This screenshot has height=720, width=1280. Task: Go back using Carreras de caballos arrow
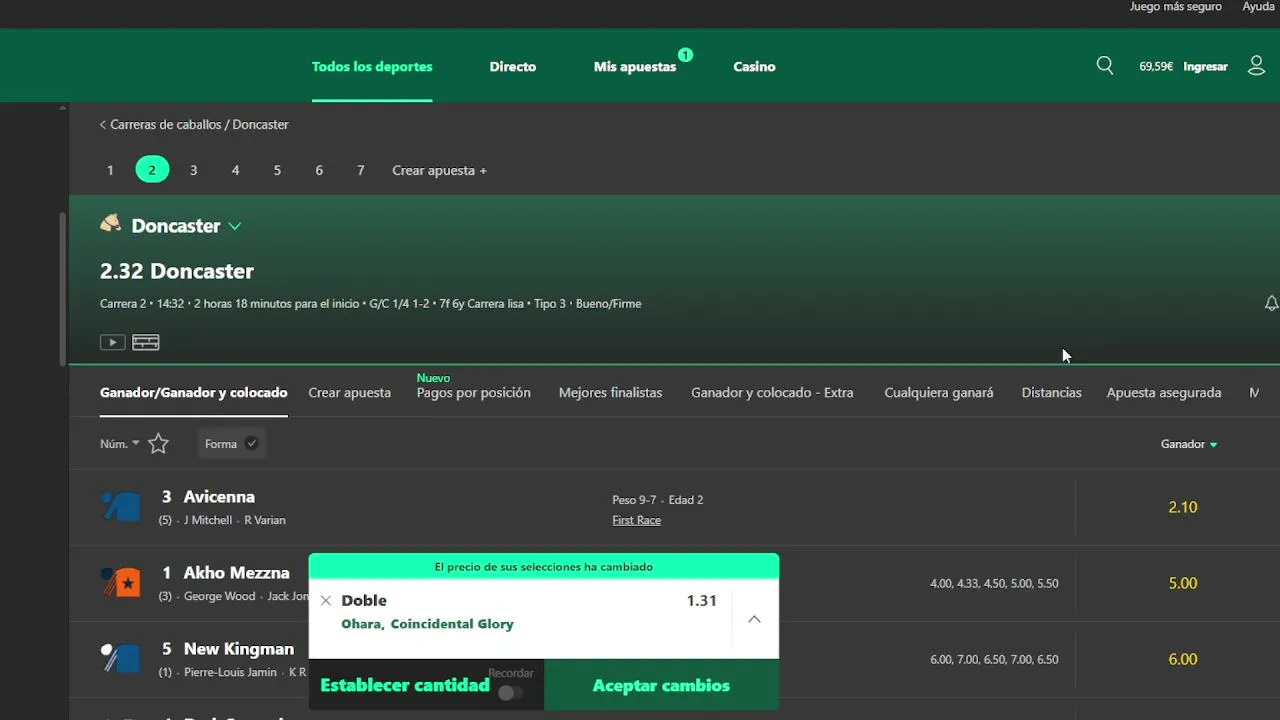coord(102,125)
